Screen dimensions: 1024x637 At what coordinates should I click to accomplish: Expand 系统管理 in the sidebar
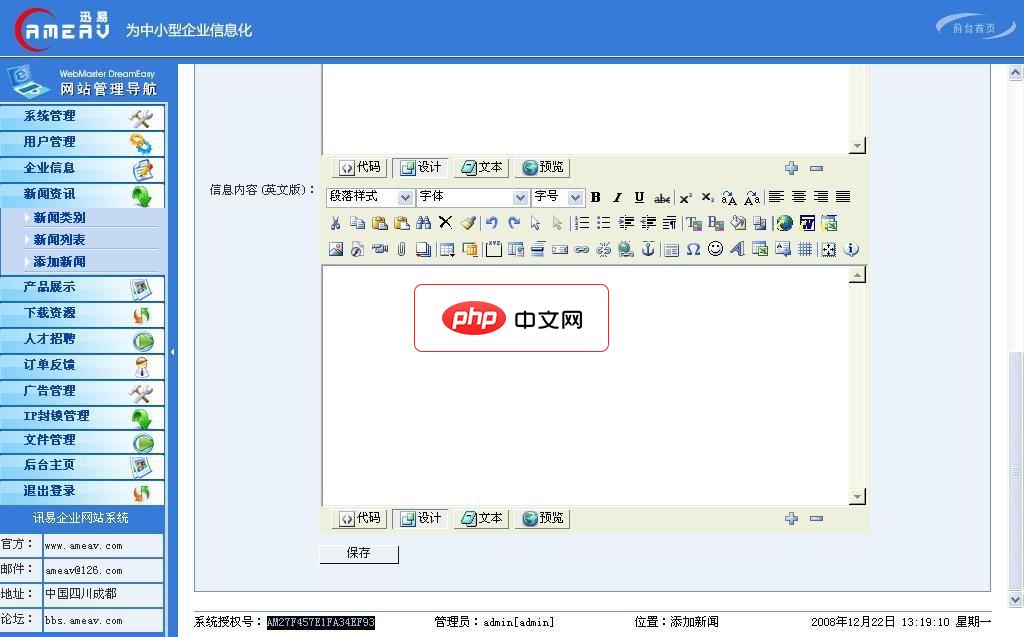[82, 117]
